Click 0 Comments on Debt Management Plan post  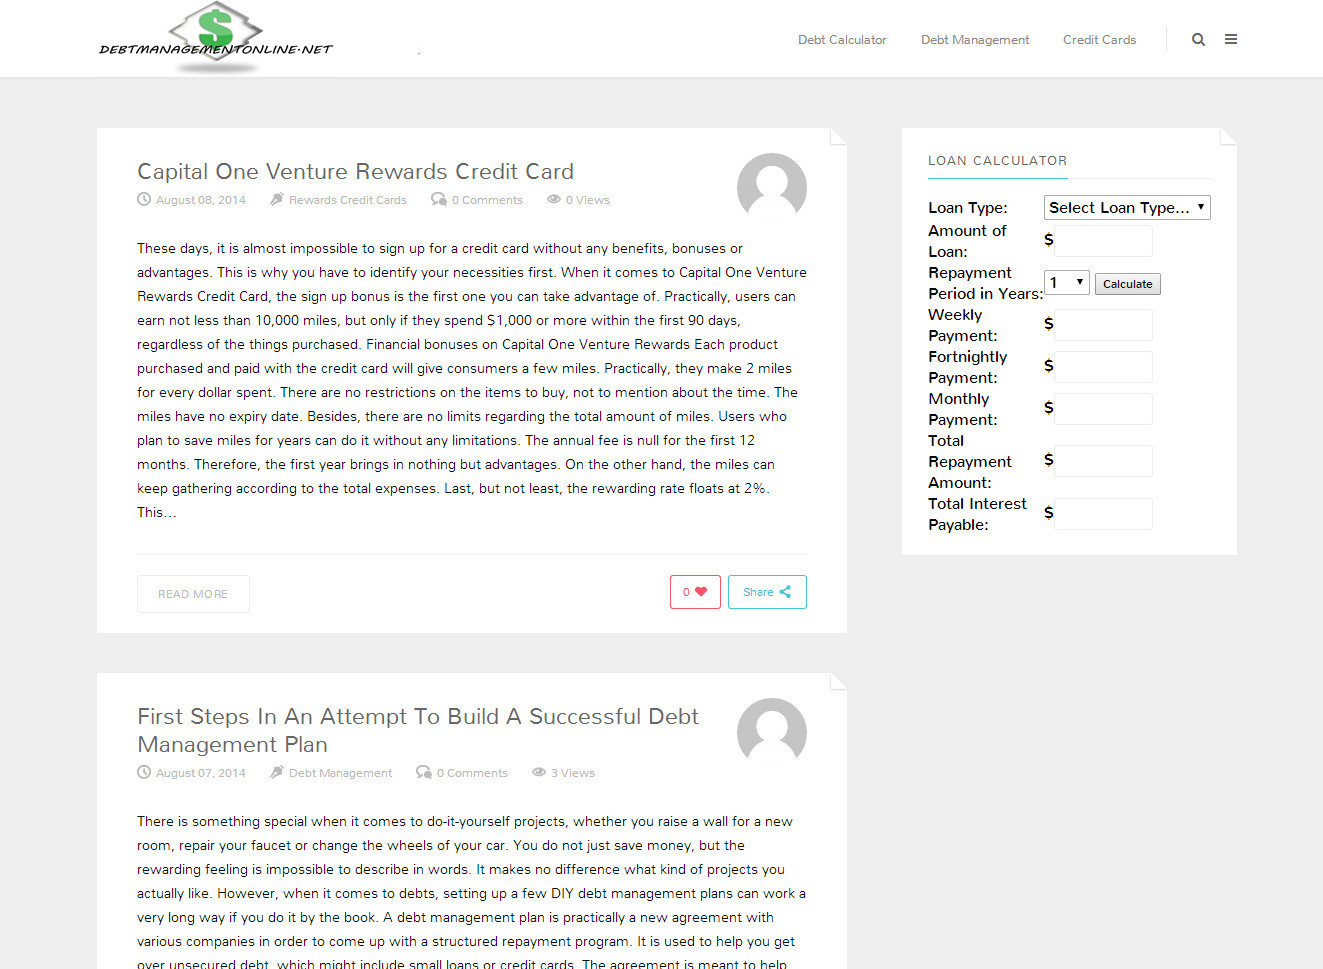pyautogui.click(x=471, y=773)
